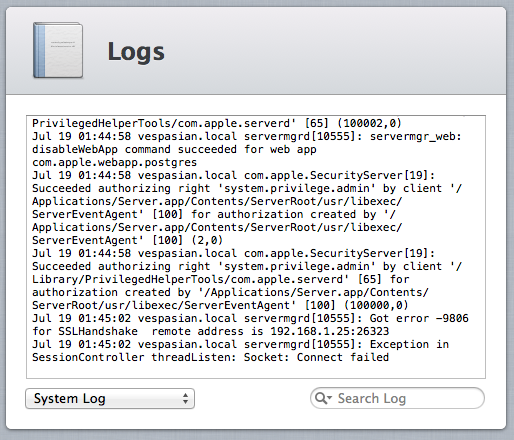Screen dimensions: 514x440
Task: Click the Logs book icon
Action: (58, 50)
